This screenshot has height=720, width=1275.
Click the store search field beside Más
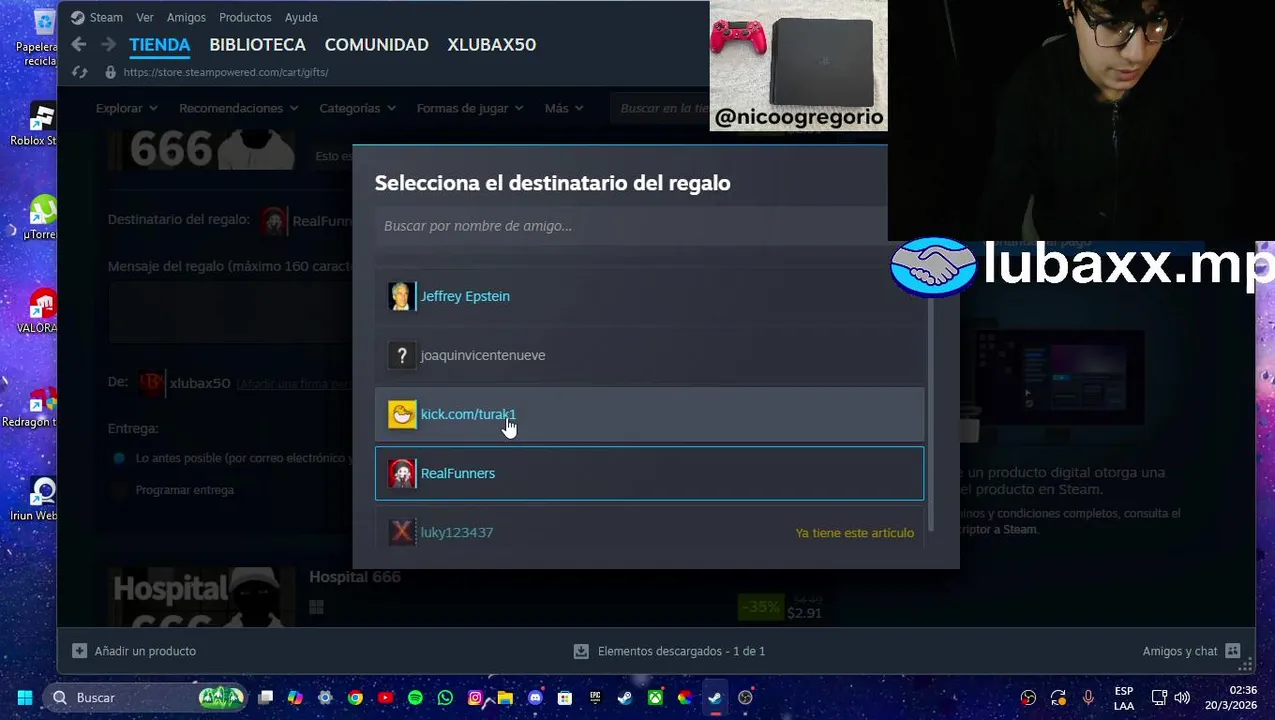tap(660, 108)
